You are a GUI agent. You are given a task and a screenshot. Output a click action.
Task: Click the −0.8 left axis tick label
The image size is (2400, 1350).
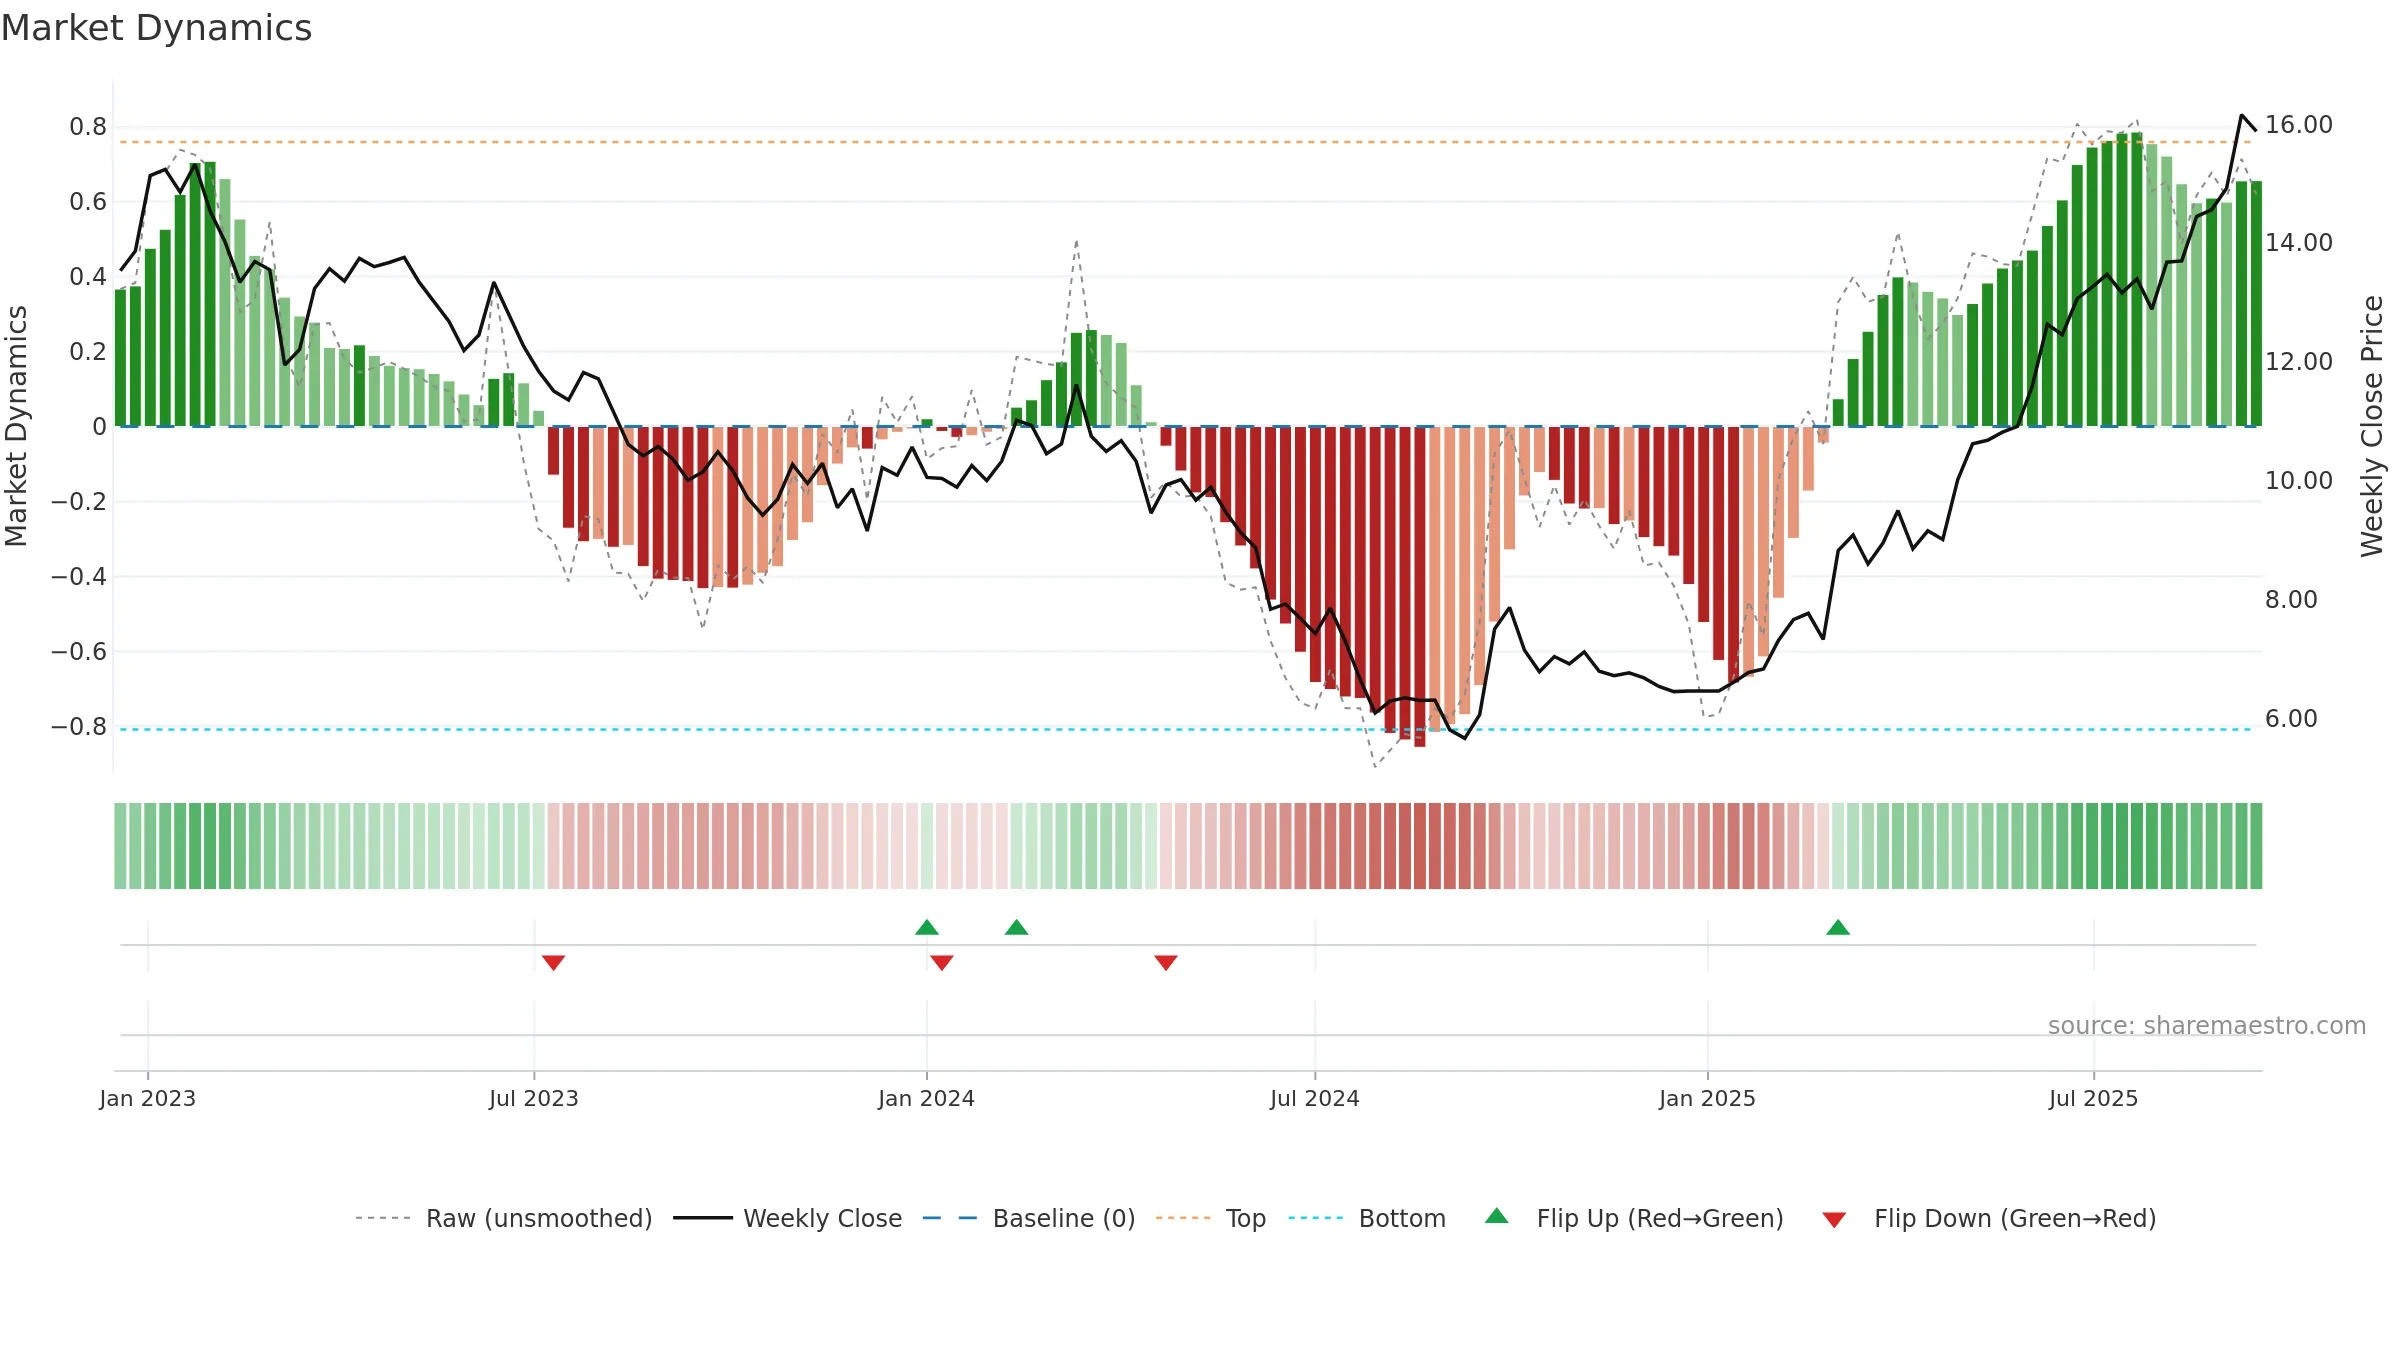point(79,726)
